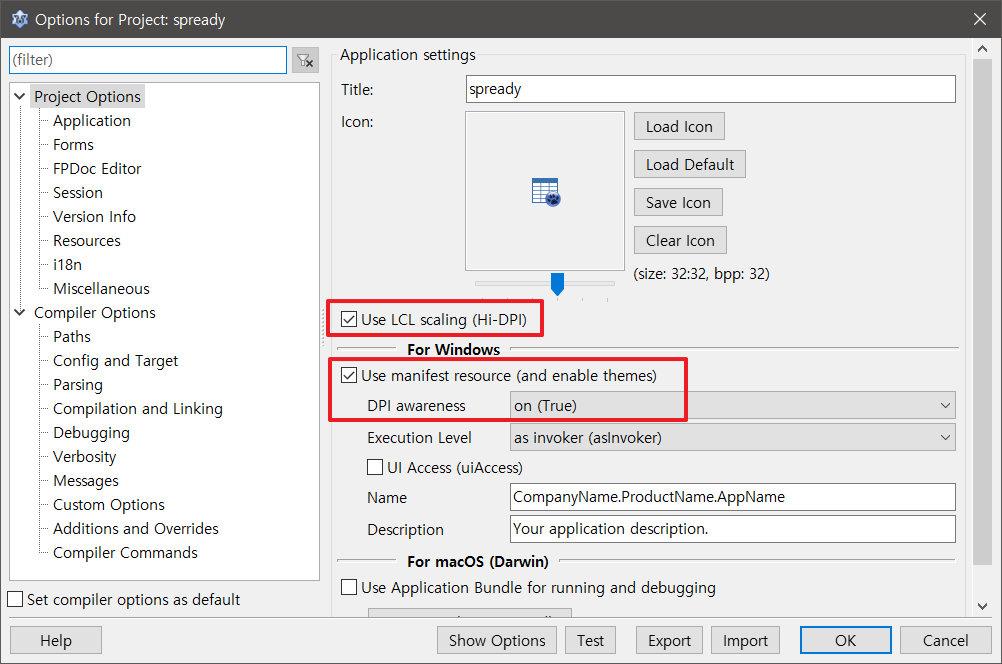Screen dimensions: 1002x664
Task: Select Compiler Options root node
Action: point(95,313)
